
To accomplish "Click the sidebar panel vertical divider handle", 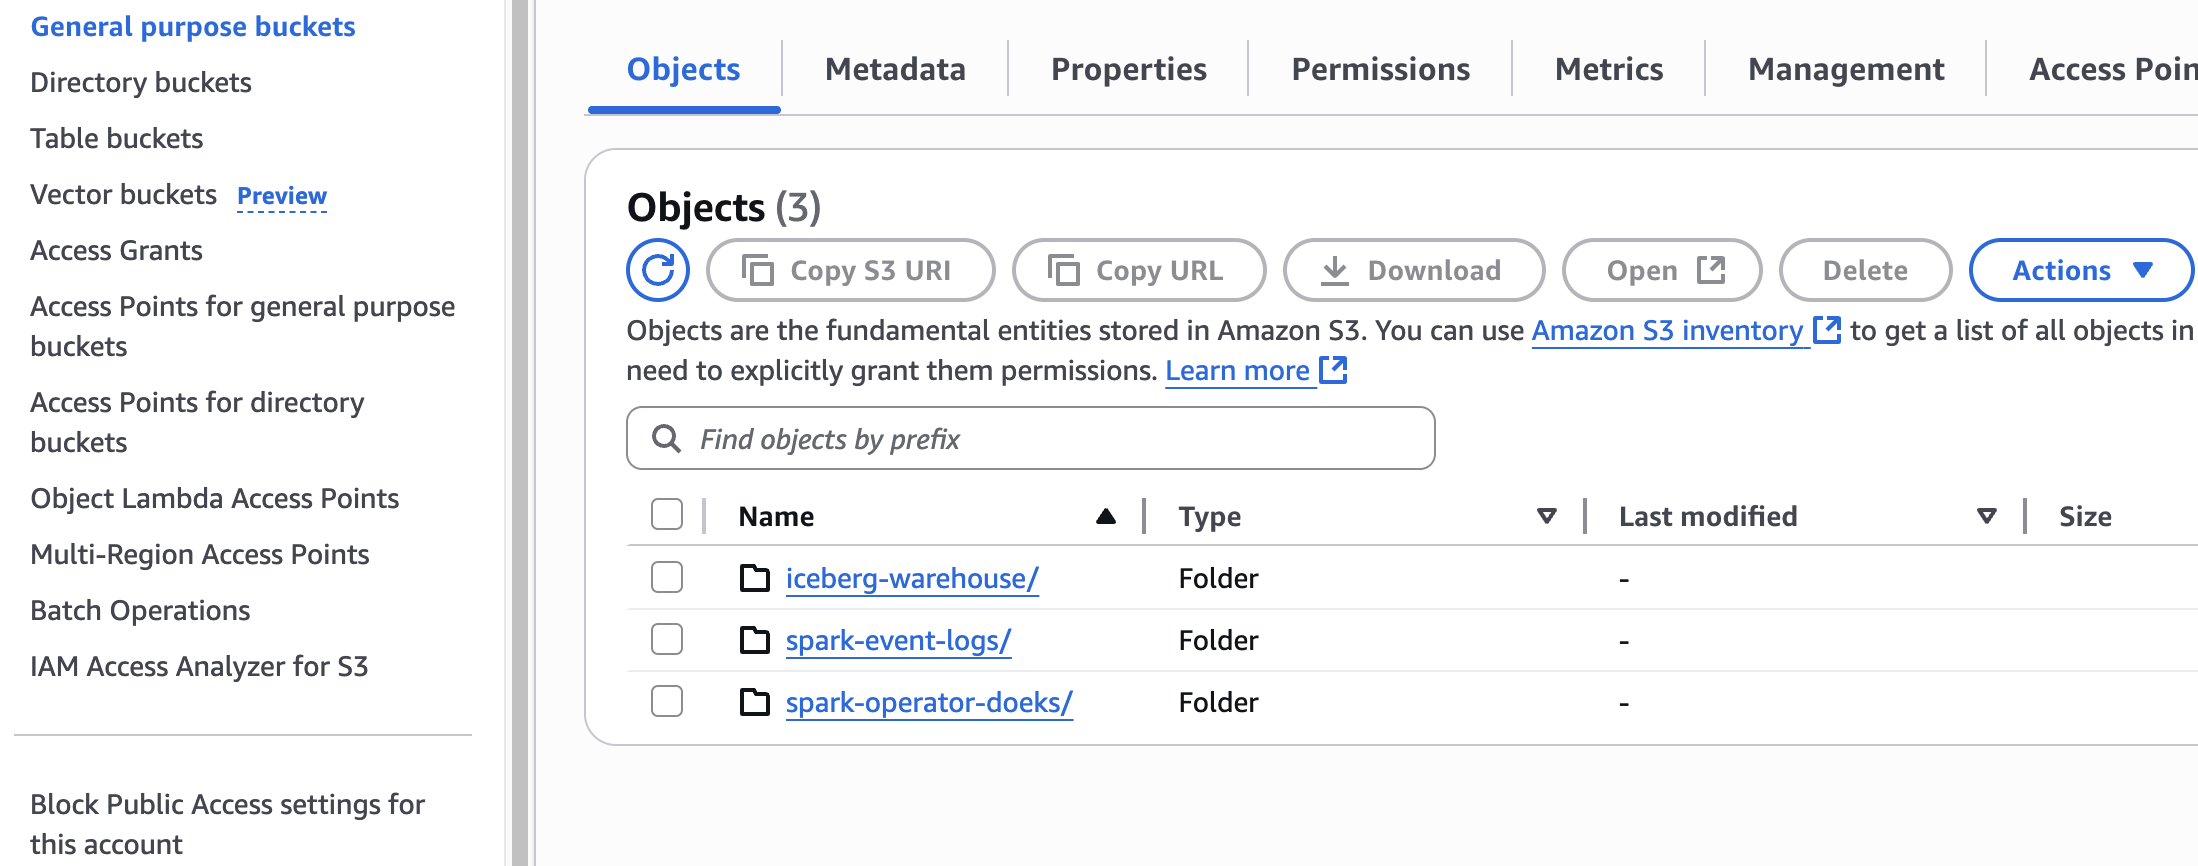I will tap(520, 433).
